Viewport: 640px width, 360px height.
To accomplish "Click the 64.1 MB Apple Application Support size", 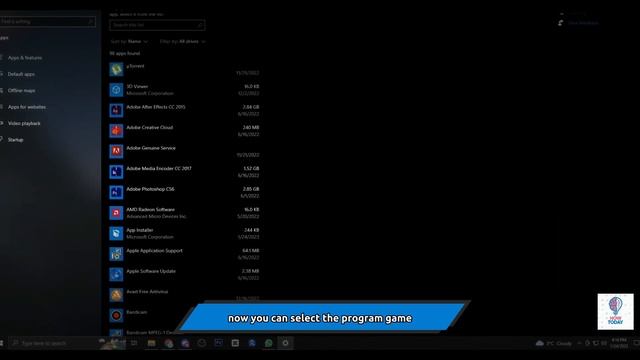I will coord(251,251).
